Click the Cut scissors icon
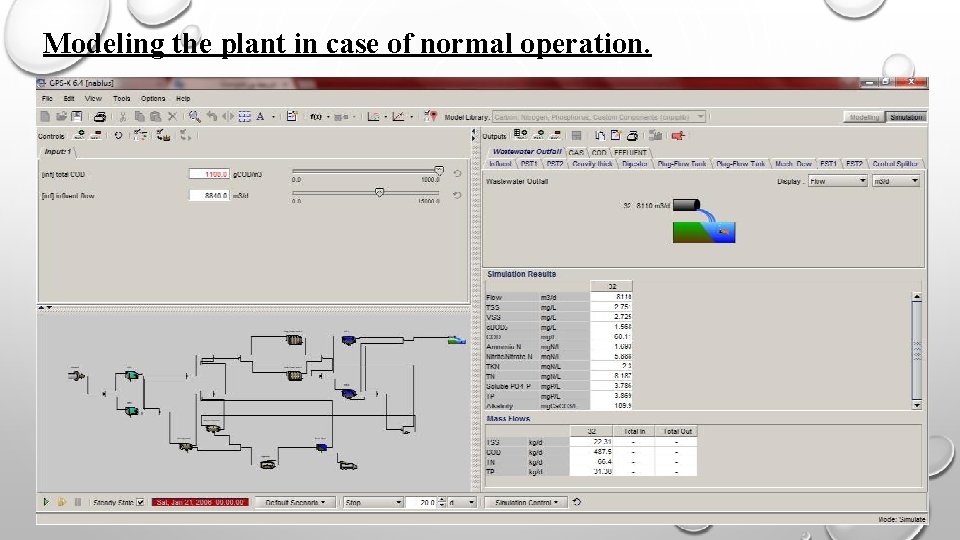 tap(123, 116)
